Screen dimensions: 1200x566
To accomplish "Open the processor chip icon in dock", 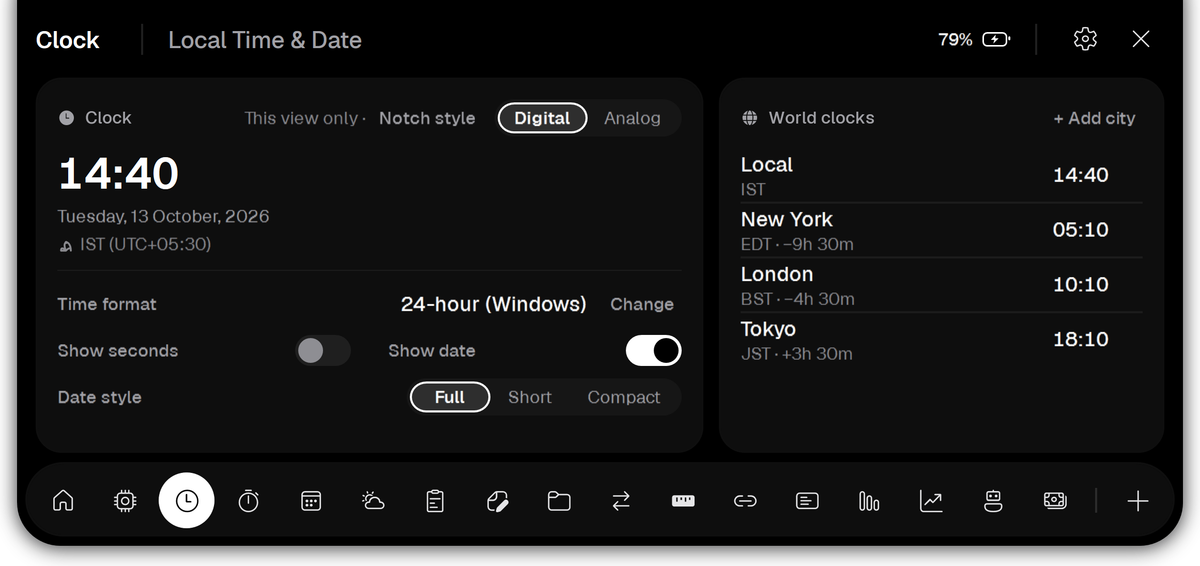I will pos(125,501).
